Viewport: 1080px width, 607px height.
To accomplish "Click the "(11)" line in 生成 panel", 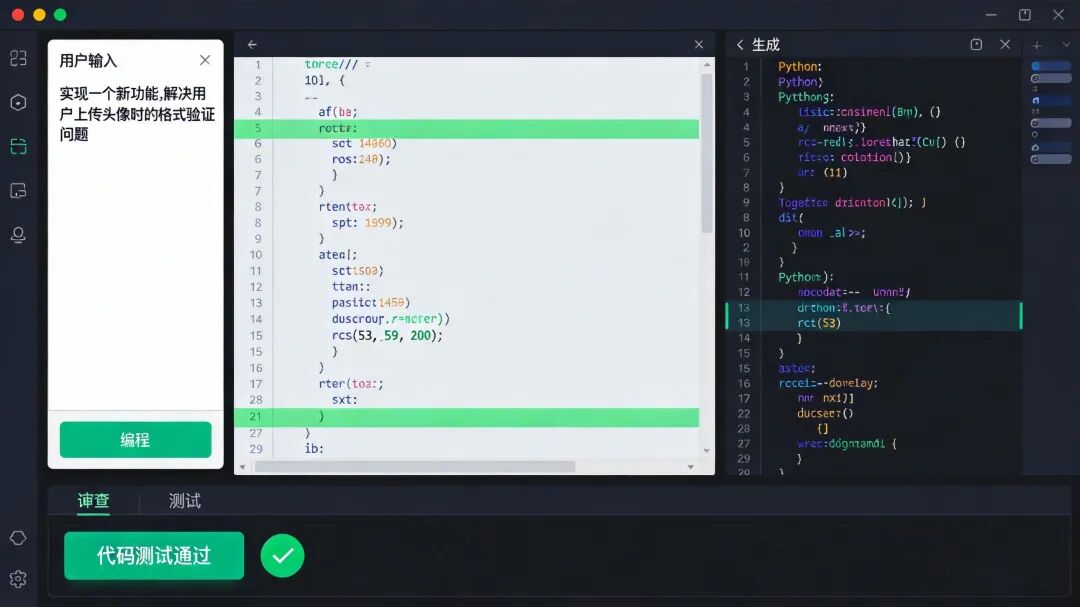I will click(x=835, y=172).
